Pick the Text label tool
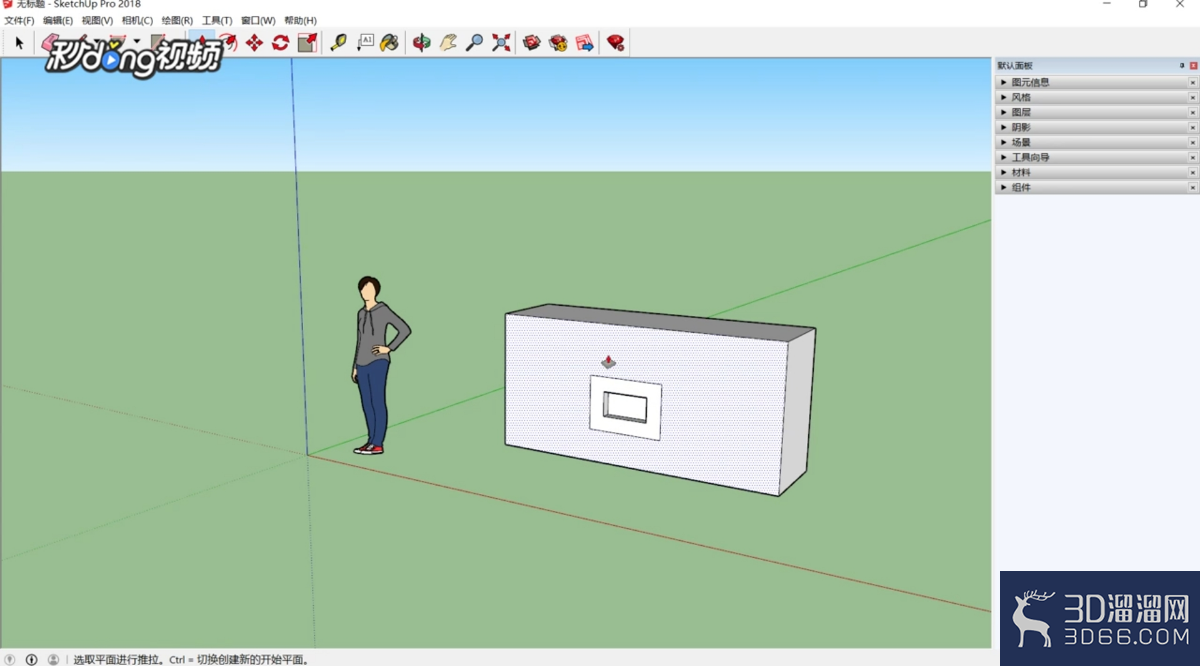Screen dimensions: 1200x666 pyautogui.click(x=365, y=43)
